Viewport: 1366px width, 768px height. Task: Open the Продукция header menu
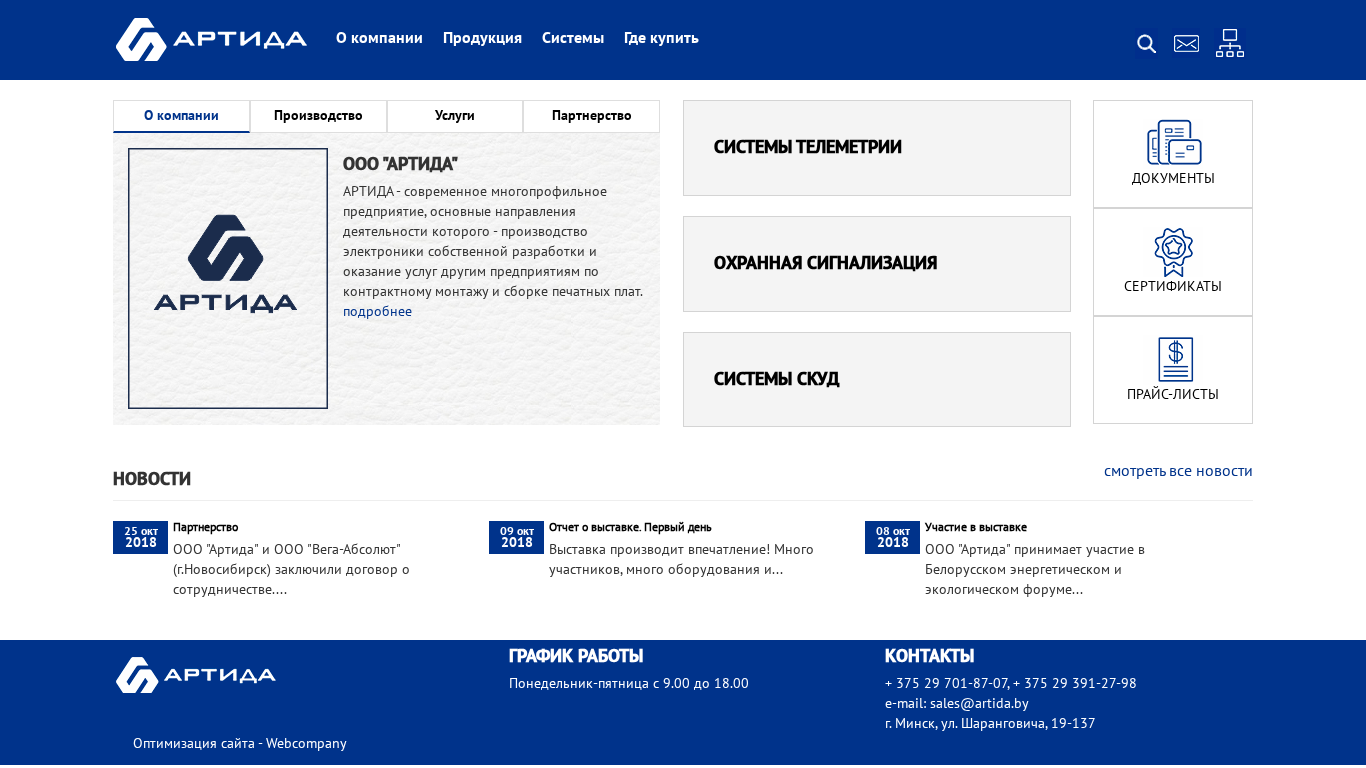tap(482, 38)
